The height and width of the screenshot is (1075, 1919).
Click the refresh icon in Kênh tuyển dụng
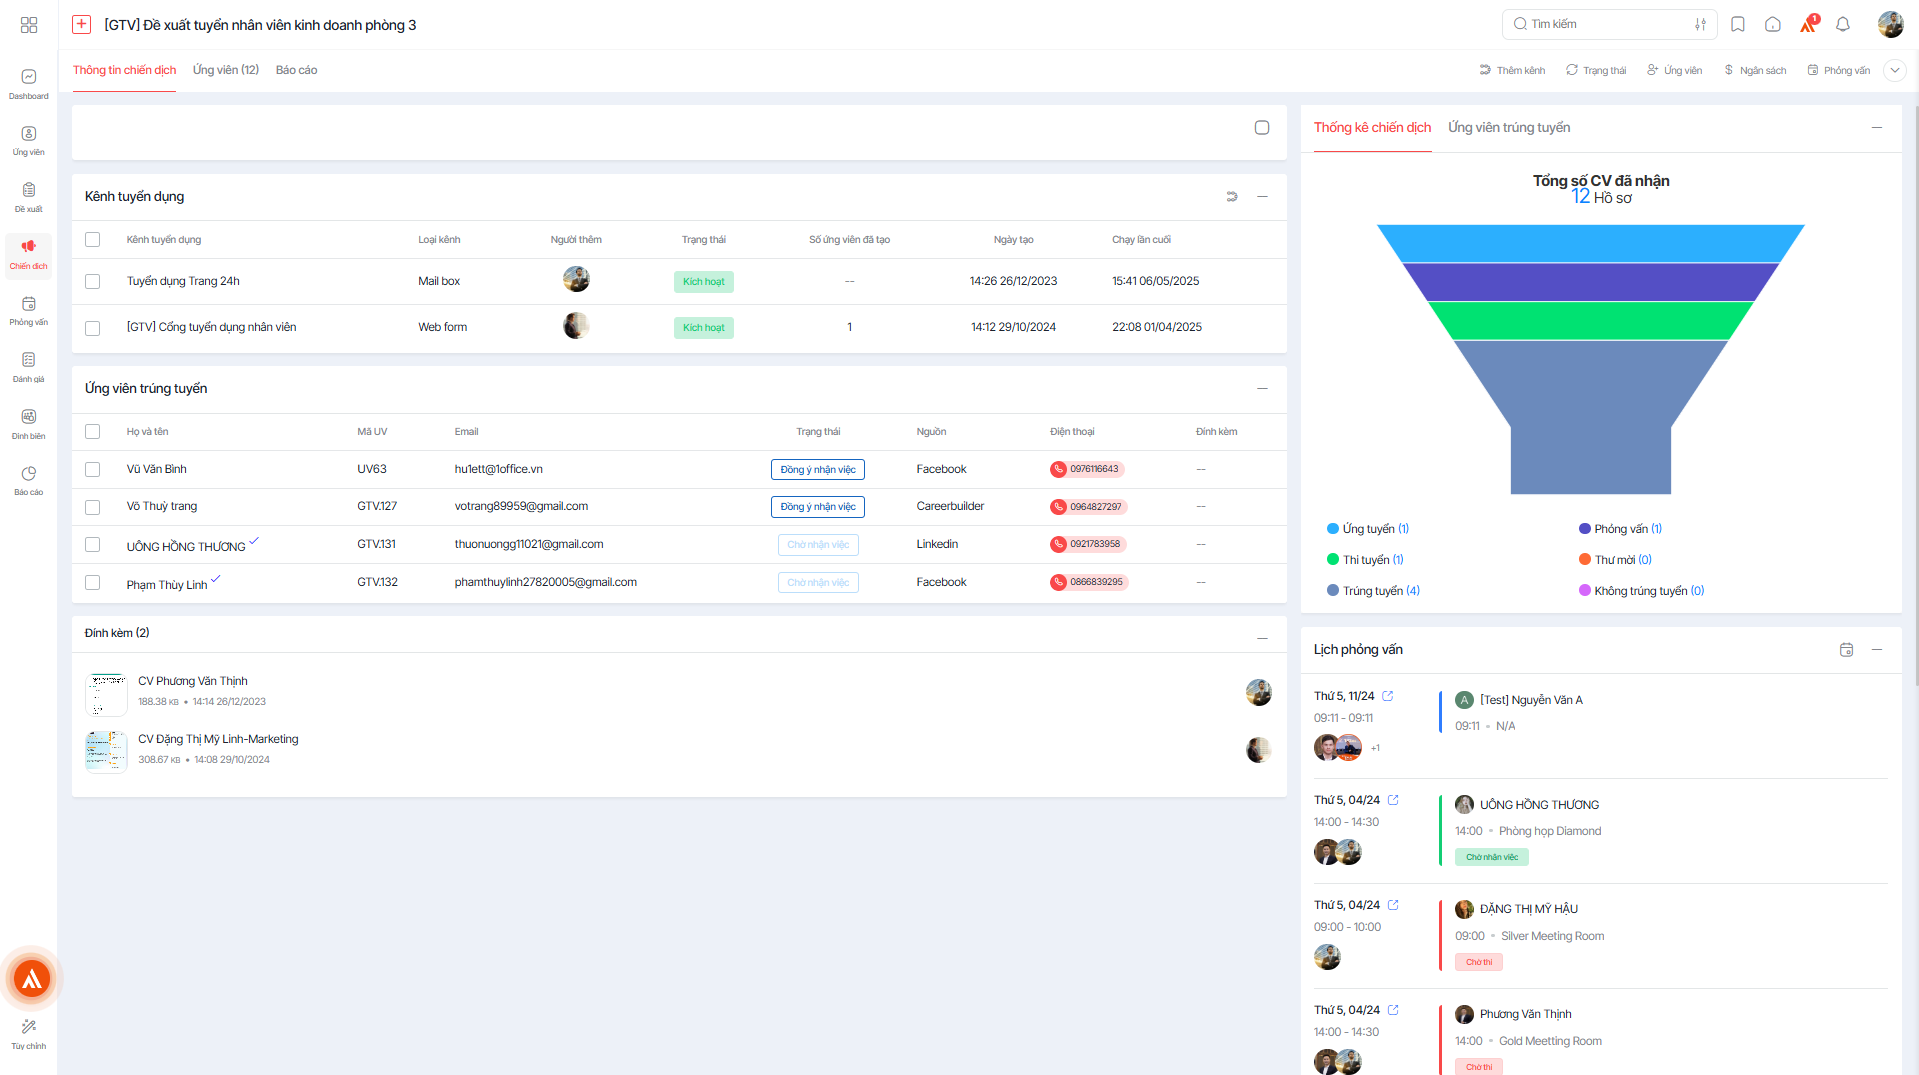point(1232,197)
